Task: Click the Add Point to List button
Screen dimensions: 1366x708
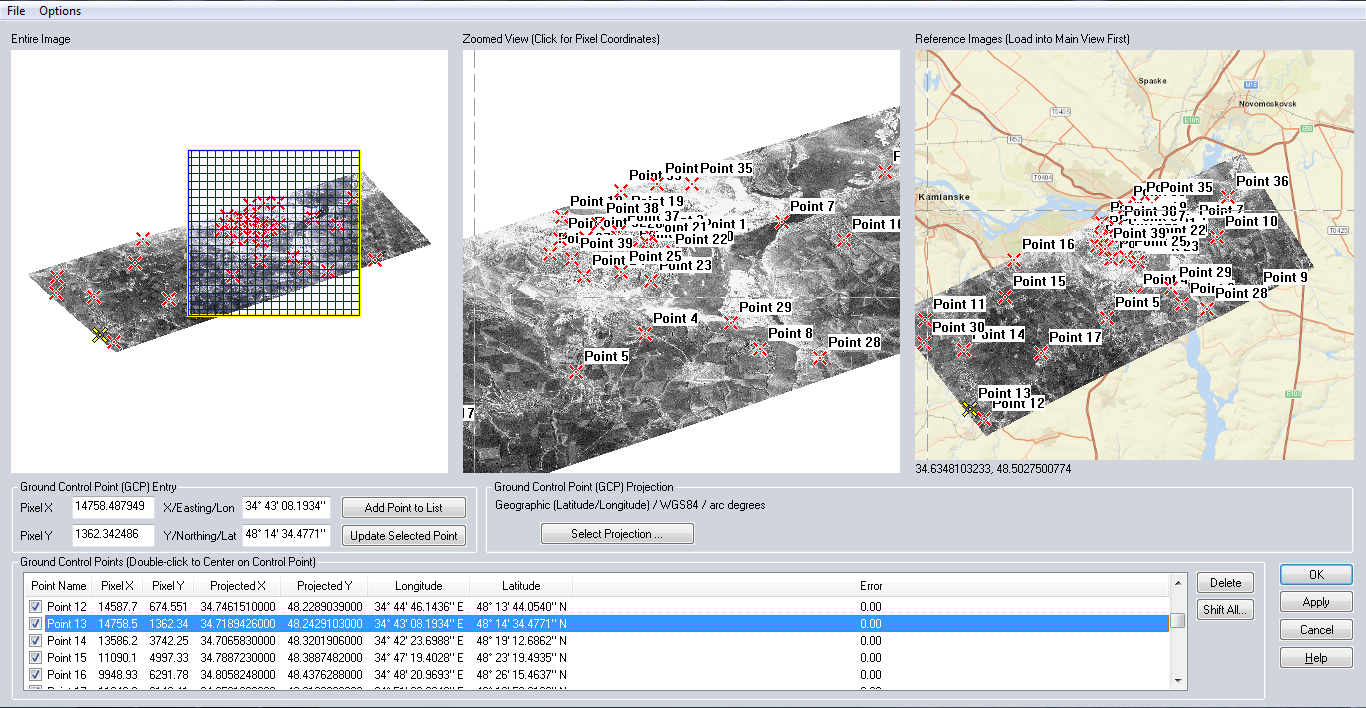Action: pos(404,508)
